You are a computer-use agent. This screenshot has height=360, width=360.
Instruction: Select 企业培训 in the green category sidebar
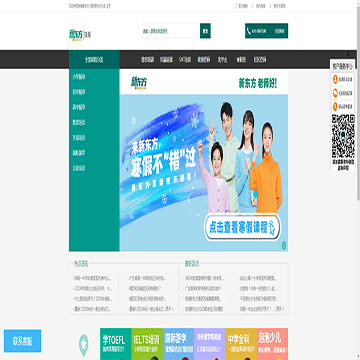[79, 168]
